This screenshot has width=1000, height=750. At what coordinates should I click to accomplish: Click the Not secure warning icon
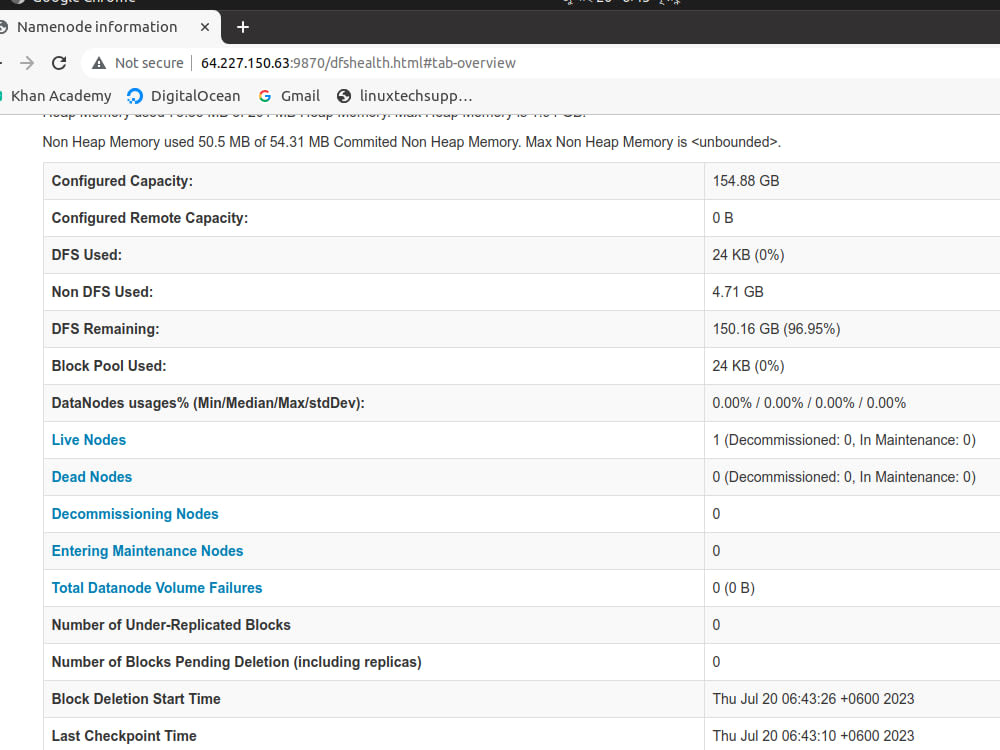tap(99, 62)
